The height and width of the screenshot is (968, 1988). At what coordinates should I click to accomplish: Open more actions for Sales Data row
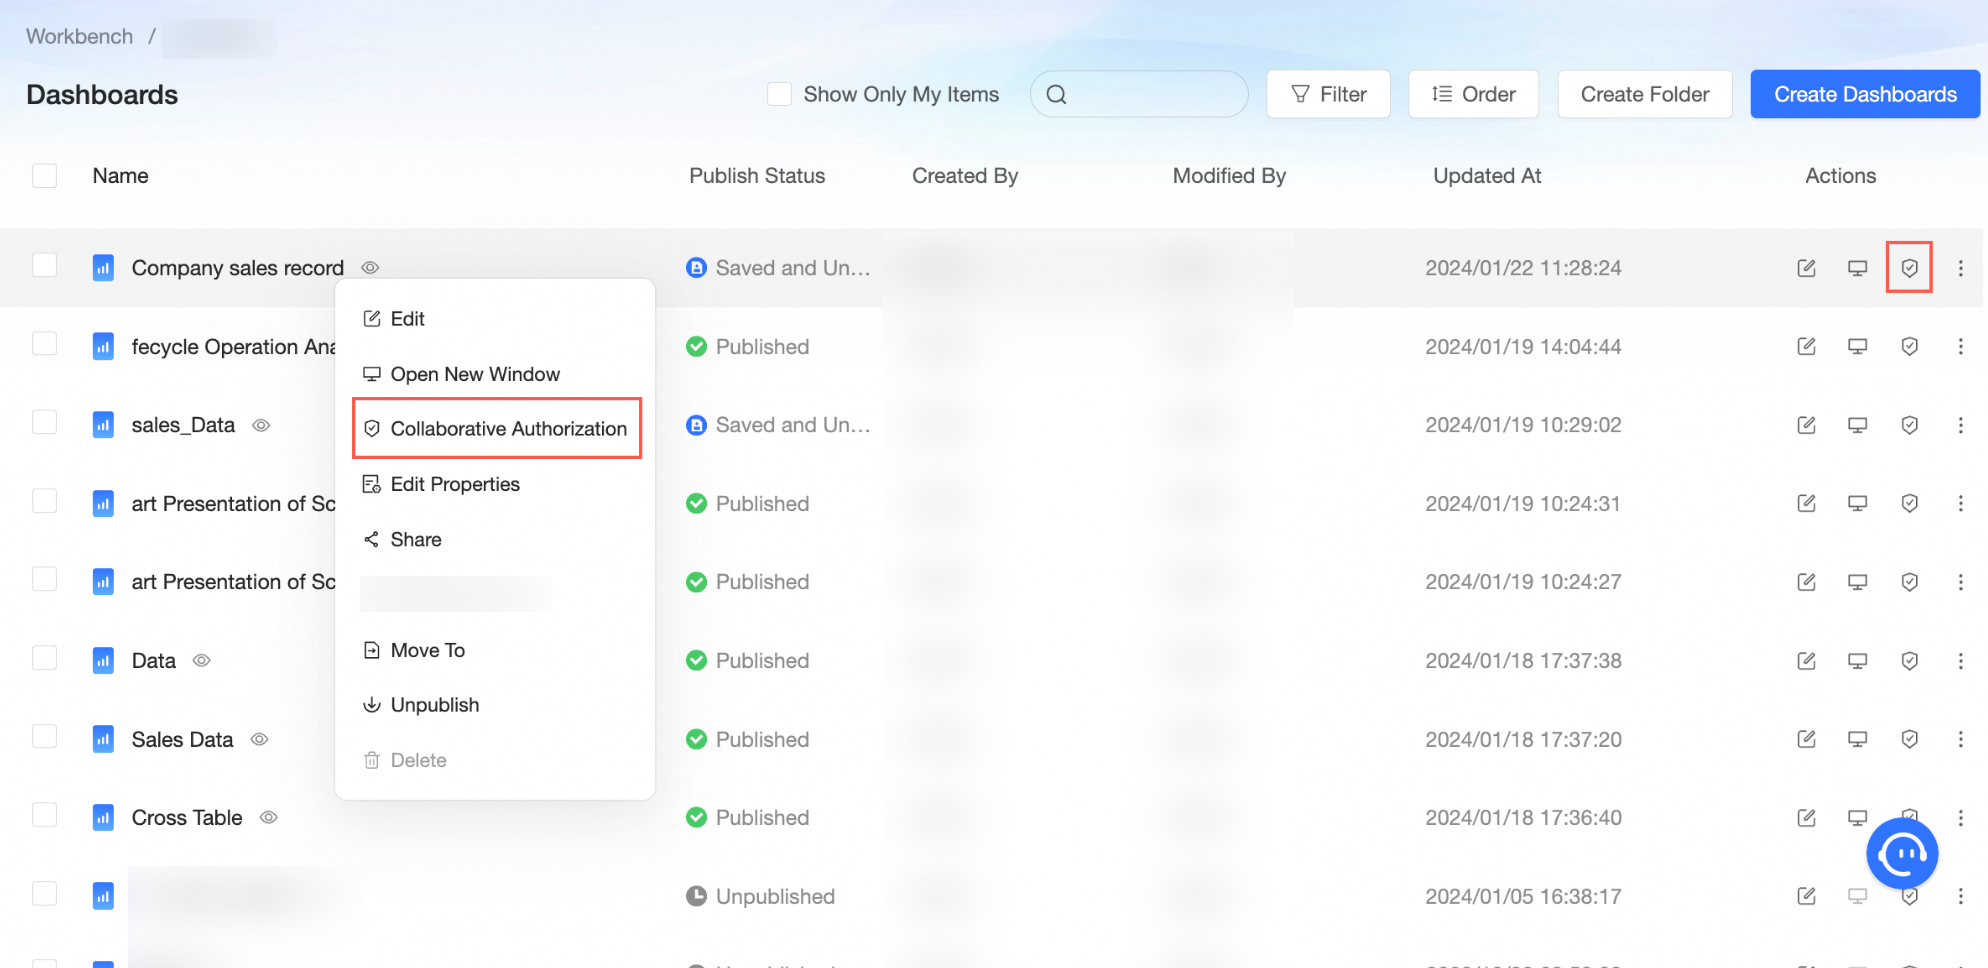[x=1960, y=739]
